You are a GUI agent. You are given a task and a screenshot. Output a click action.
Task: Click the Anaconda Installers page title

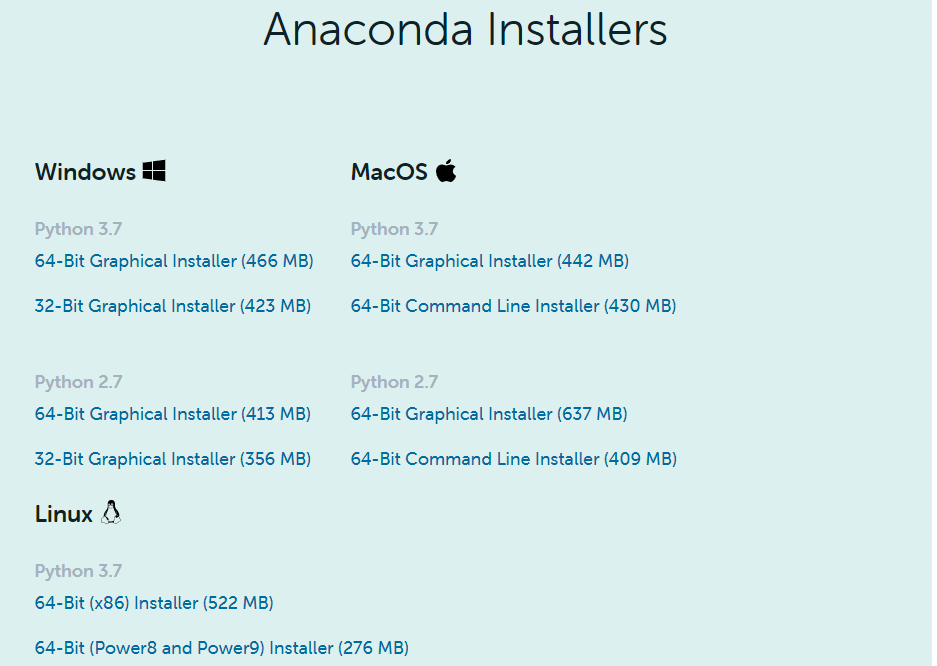(x=465, y=30)
